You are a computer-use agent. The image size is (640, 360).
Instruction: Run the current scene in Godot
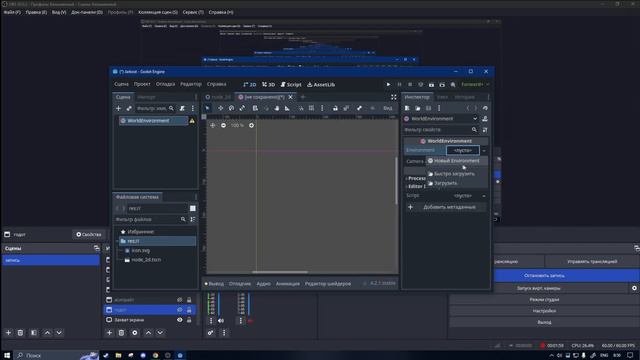click(x=431, y=84)
